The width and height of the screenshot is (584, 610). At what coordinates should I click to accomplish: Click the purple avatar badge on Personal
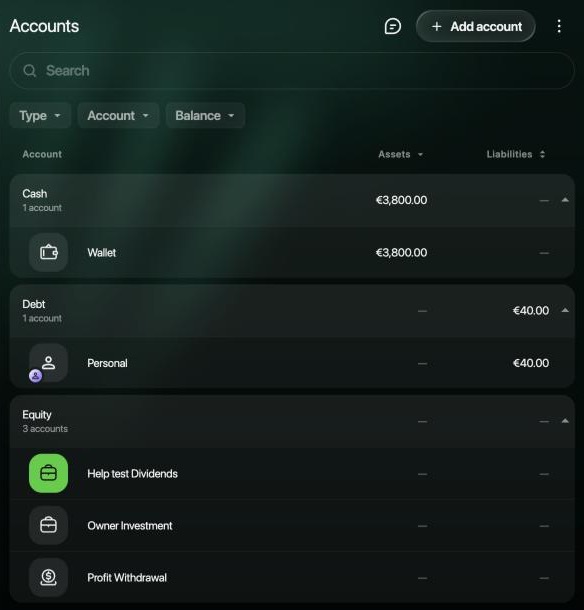coord(35,376)
